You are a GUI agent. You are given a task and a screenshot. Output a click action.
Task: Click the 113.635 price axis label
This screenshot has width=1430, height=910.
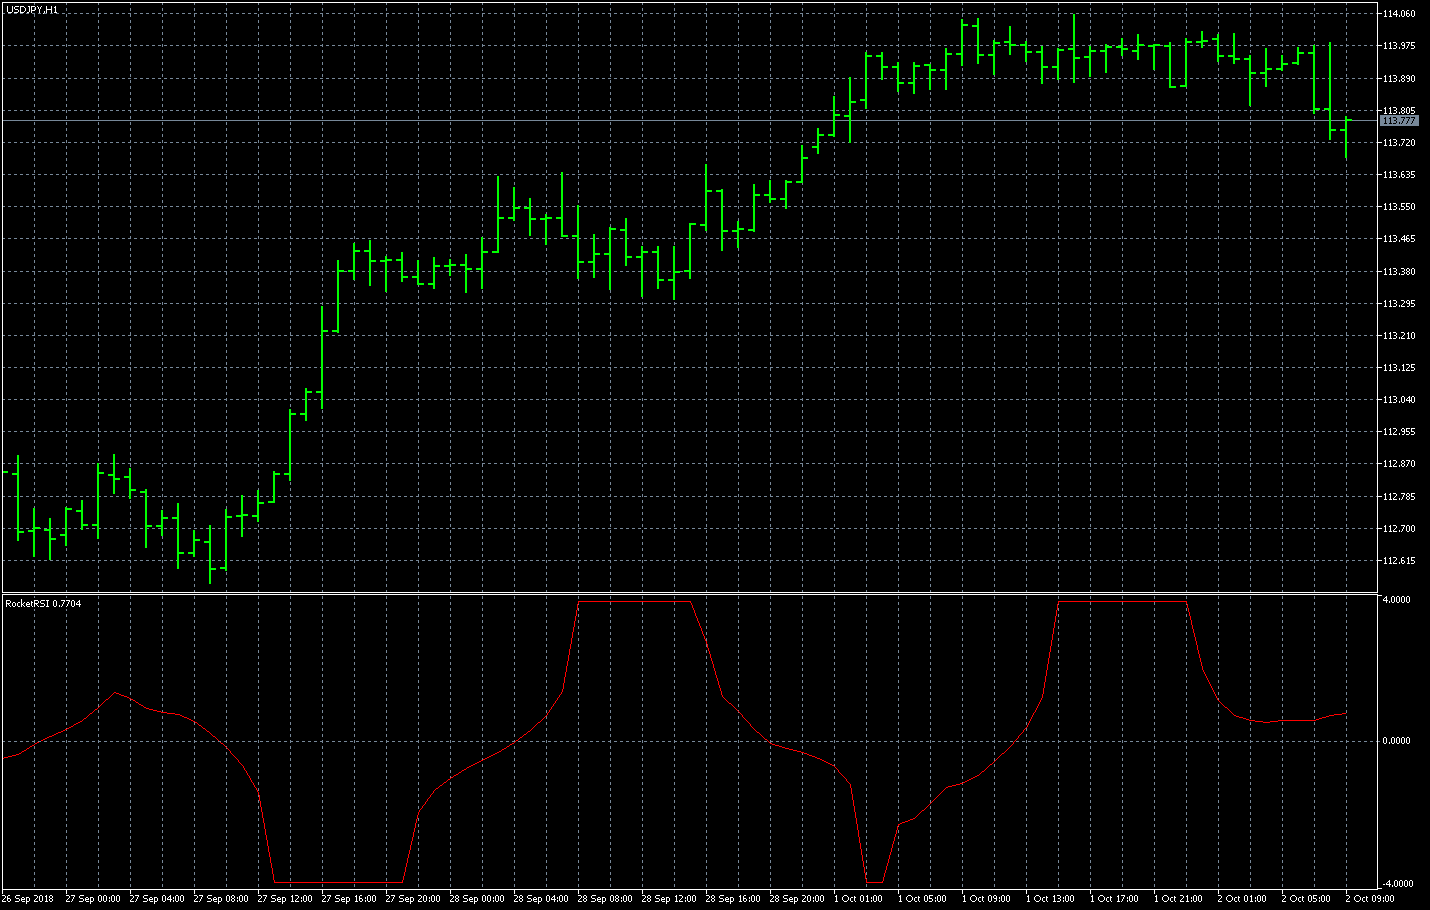tap(1399, 175)
